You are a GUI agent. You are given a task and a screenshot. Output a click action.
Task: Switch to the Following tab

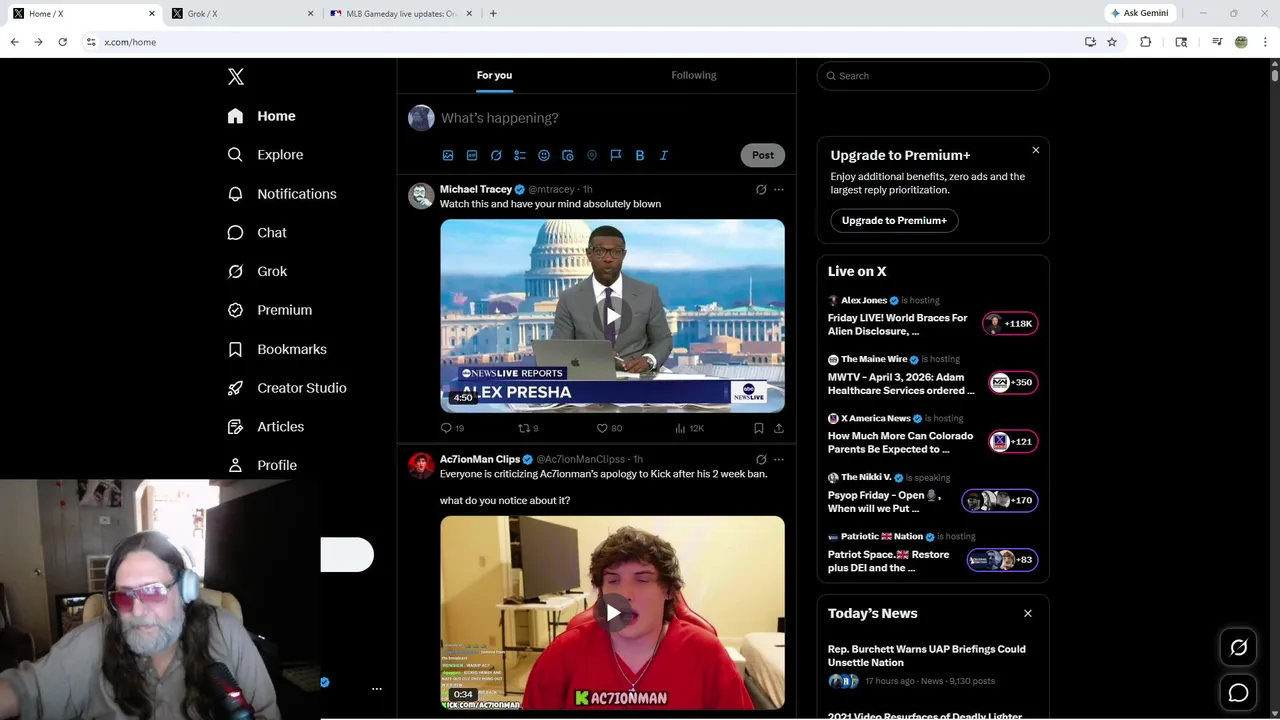[694, 75]
